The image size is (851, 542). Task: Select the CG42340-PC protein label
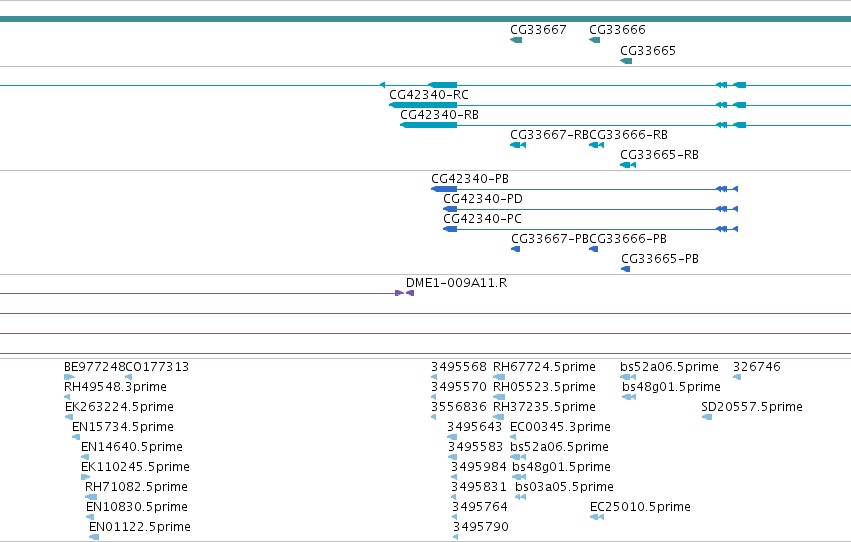pos(482,219)
